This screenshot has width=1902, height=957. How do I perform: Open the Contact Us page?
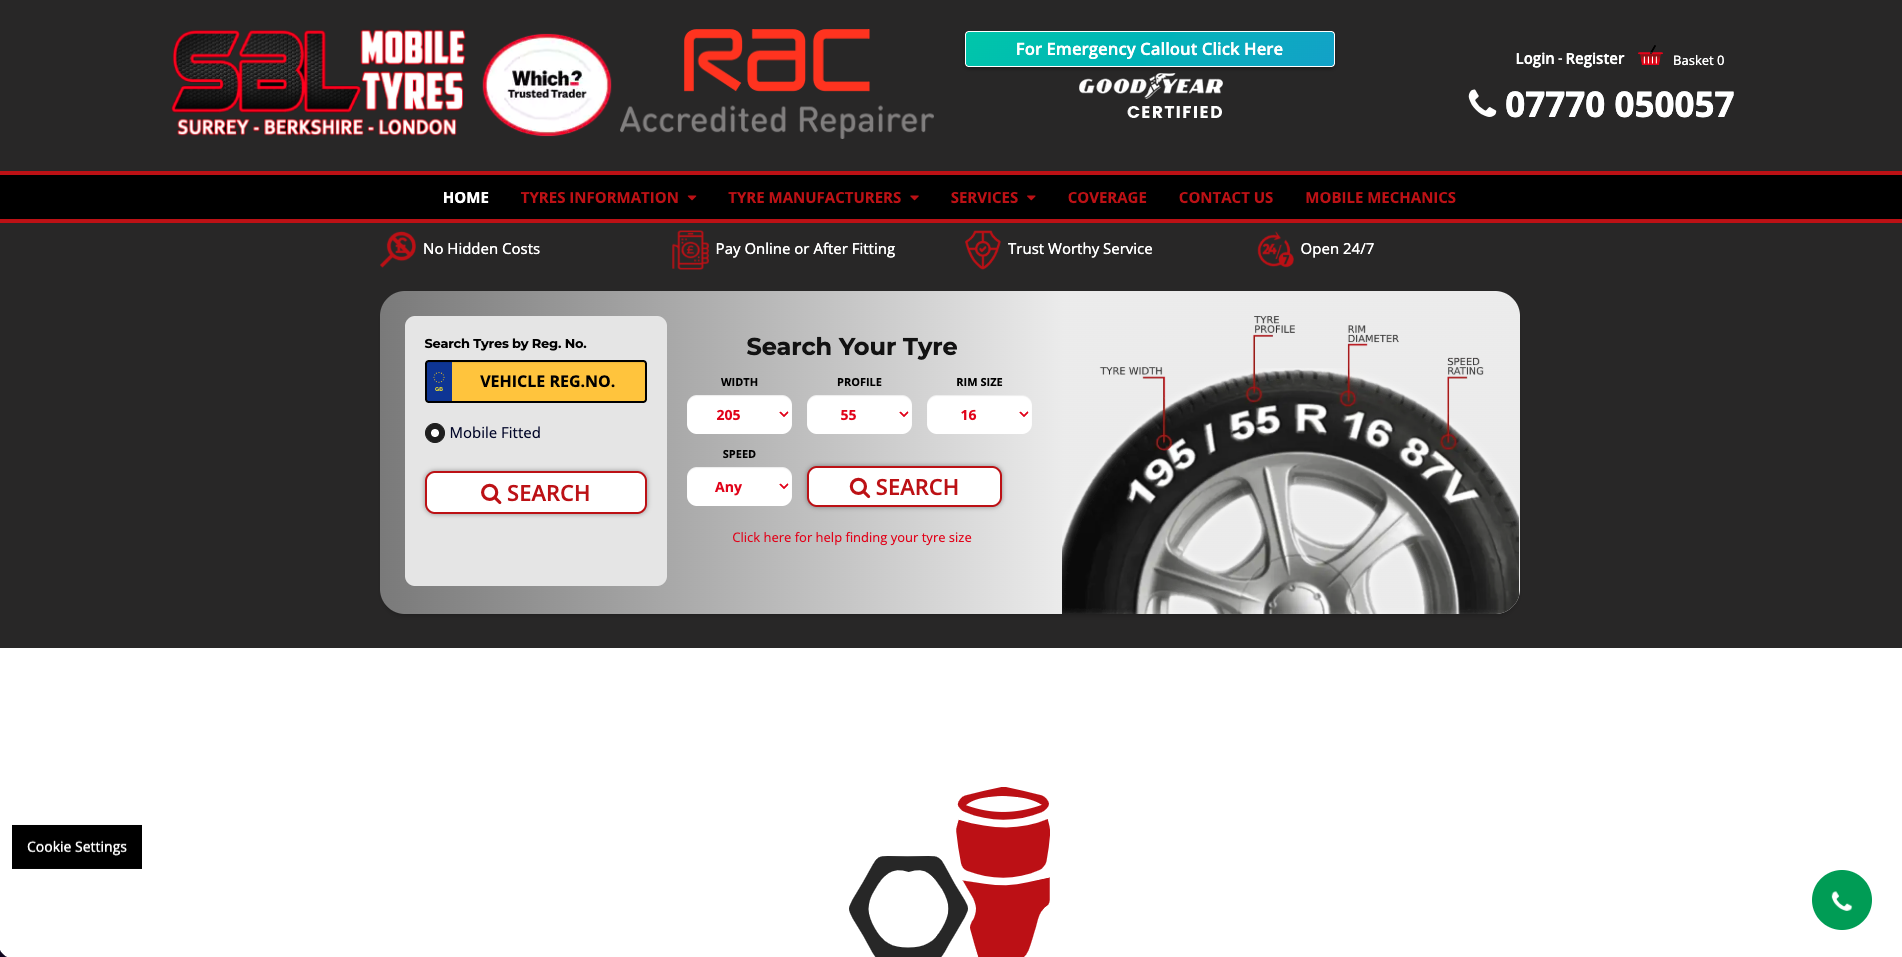(1226, 198)
